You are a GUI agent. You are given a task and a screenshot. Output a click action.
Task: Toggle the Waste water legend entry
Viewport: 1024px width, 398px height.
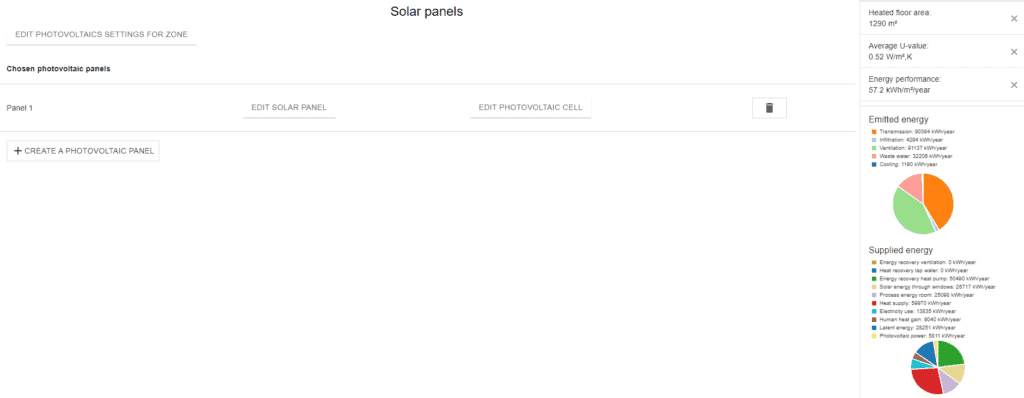[x=912, y=156]
